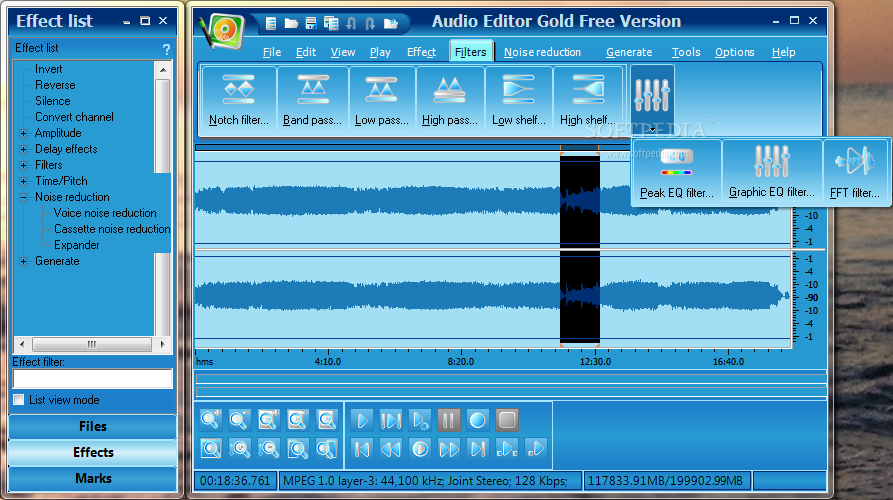Select Voice noise reduction effect
Screen dimensions: 893x500
[x=105, y=213]
